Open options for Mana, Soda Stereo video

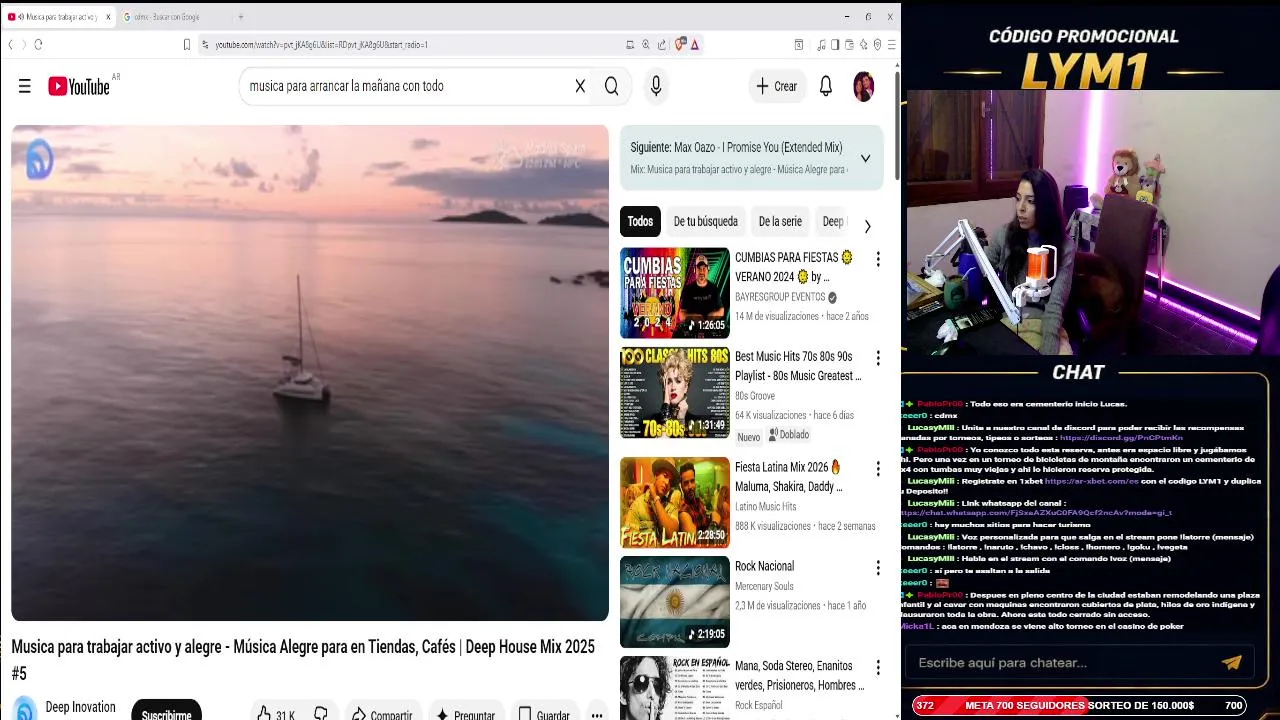pos(878,667)
